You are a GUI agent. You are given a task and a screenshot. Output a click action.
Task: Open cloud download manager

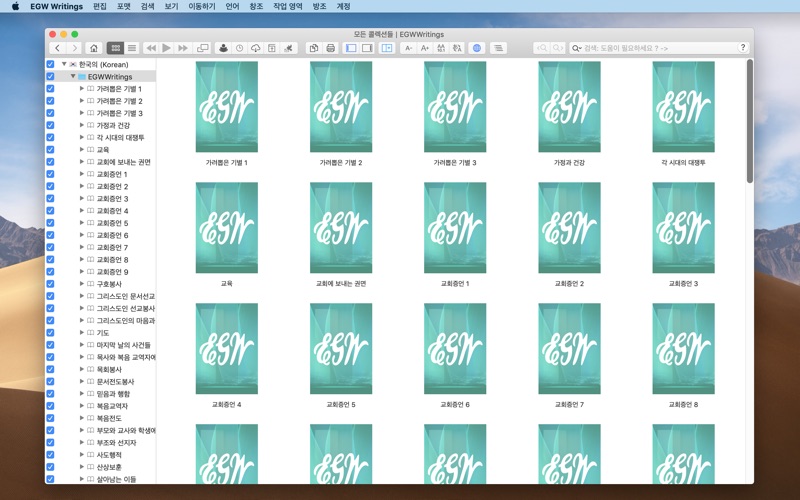click(x=256, y=48)
